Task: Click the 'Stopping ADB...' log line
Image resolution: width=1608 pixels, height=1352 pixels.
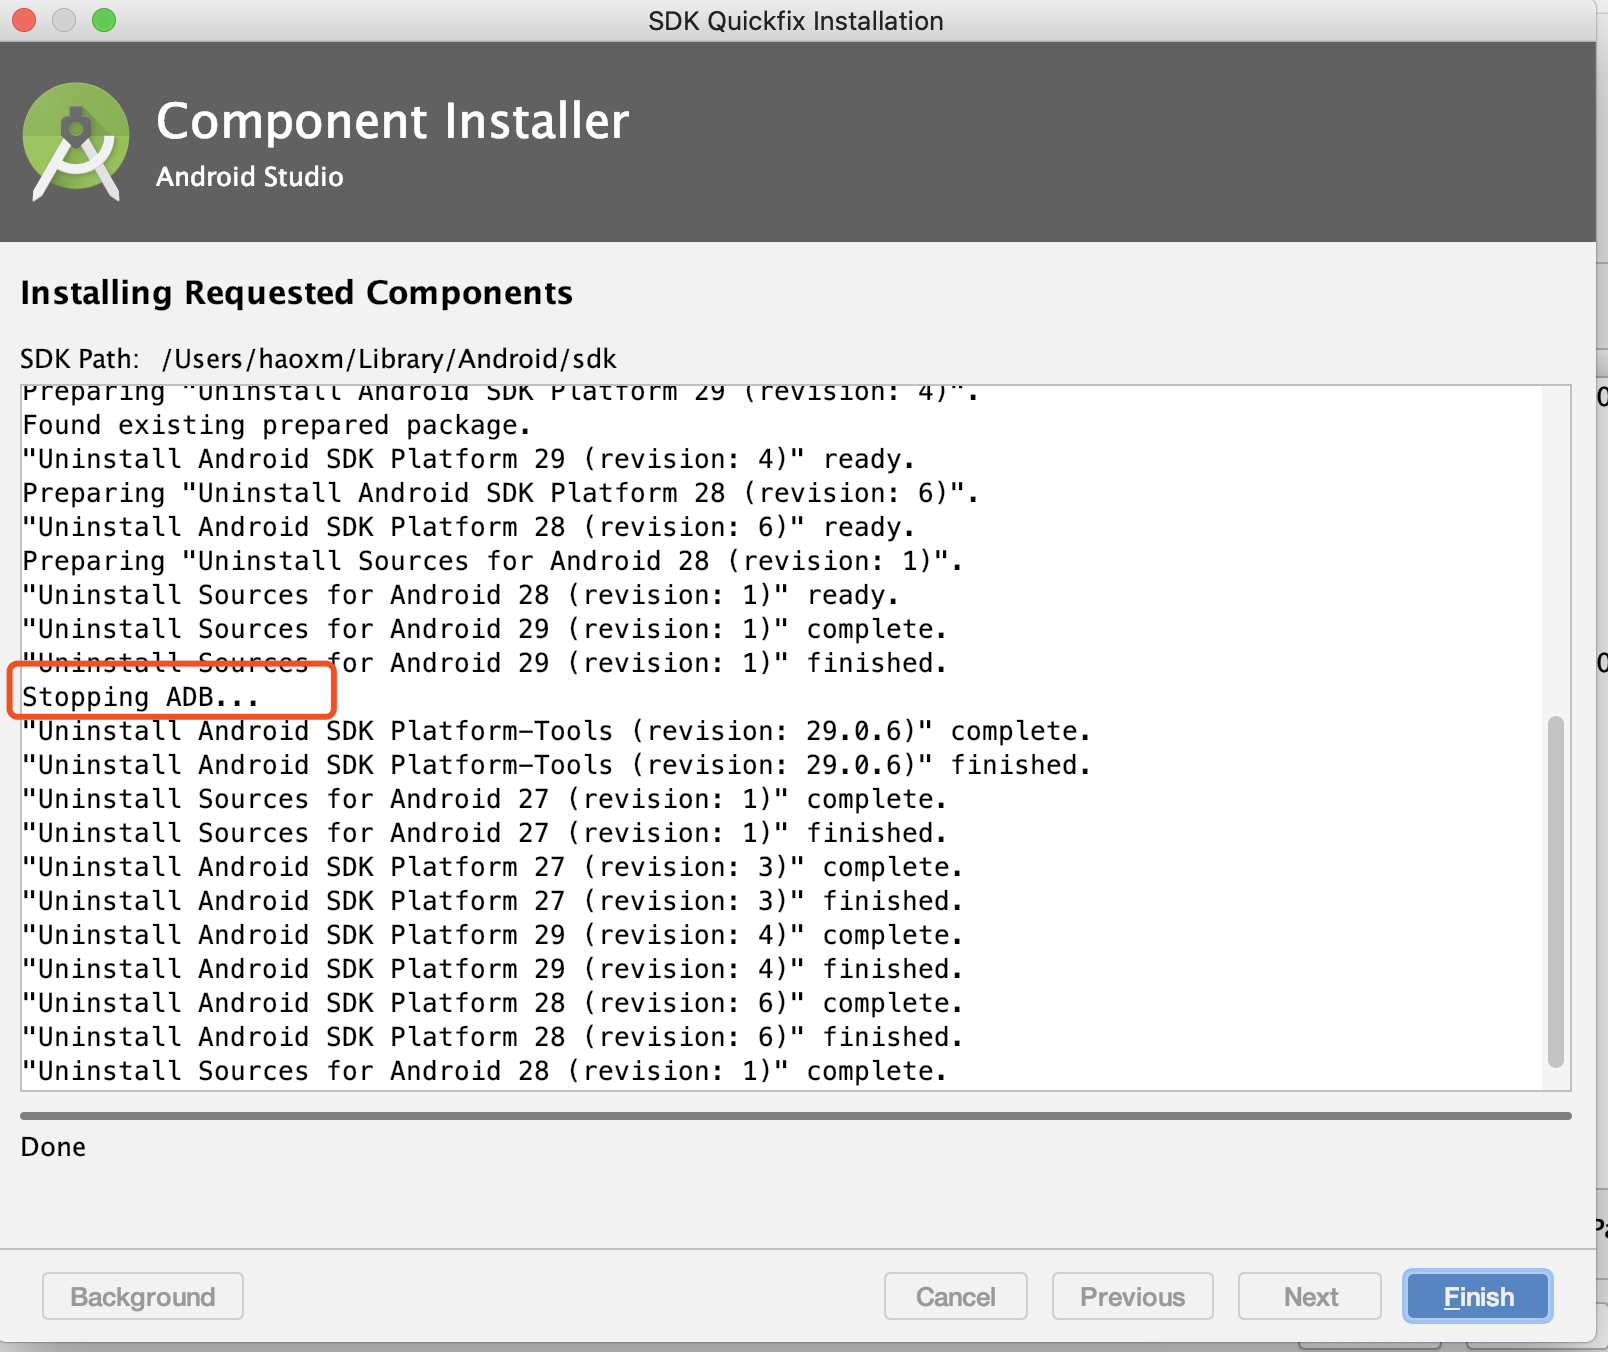Action: coord(141,697)
